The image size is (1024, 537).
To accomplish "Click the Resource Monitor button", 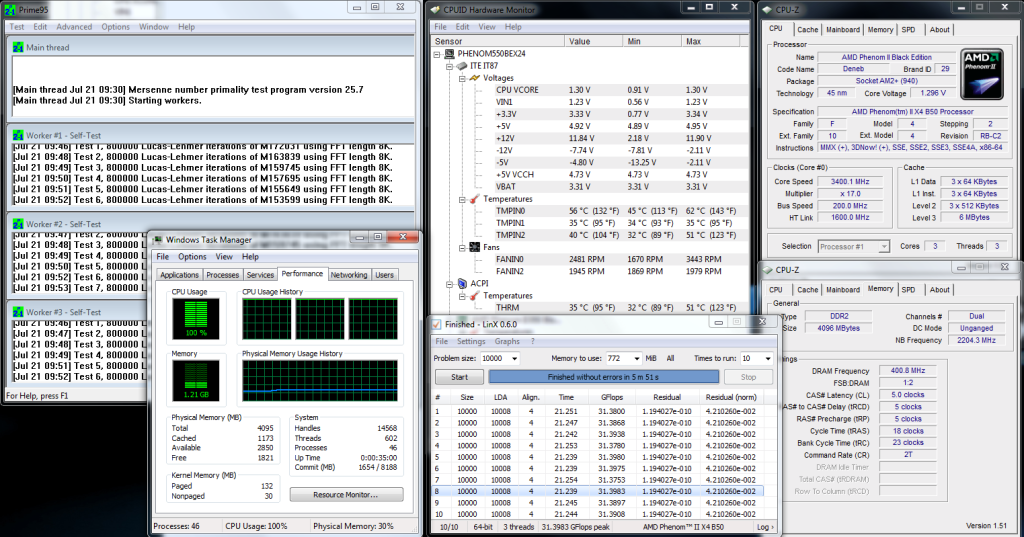I will (346, 495).
